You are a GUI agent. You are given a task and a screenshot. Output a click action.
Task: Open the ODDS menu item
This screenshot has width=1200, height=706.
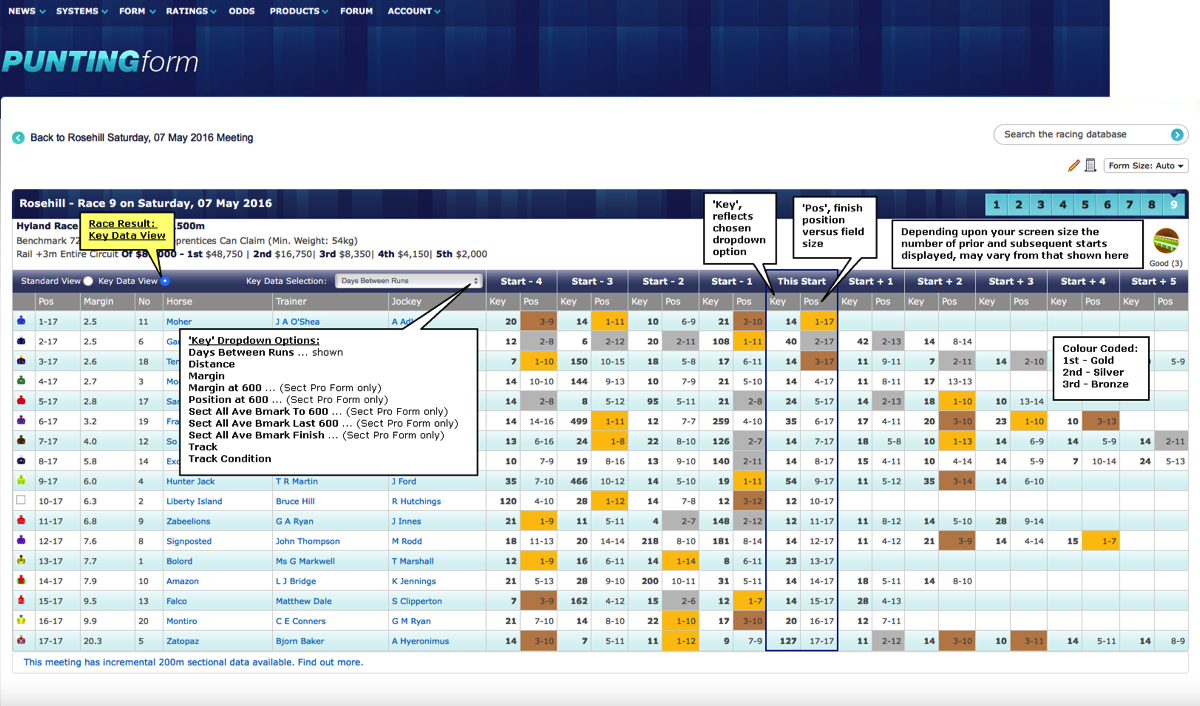click(241, 11)
